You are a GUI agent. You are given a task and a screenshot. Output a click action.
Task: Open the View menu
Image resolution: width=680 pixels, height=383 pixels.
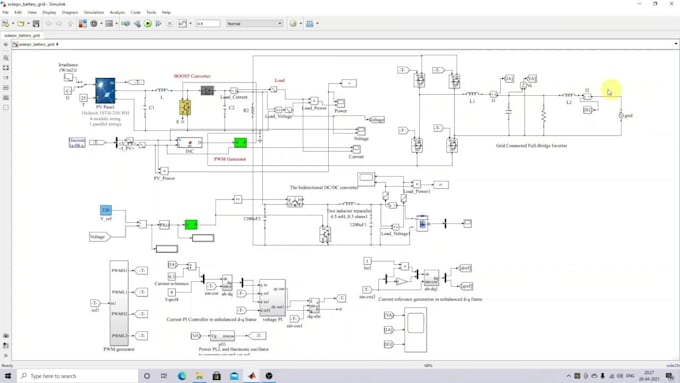point(32,12)
